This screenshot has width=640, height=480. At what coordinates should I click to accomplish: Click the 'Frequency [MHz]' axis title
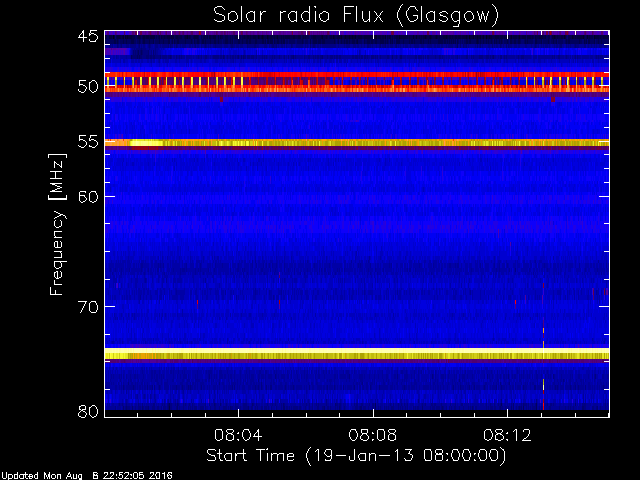point(57,224)
